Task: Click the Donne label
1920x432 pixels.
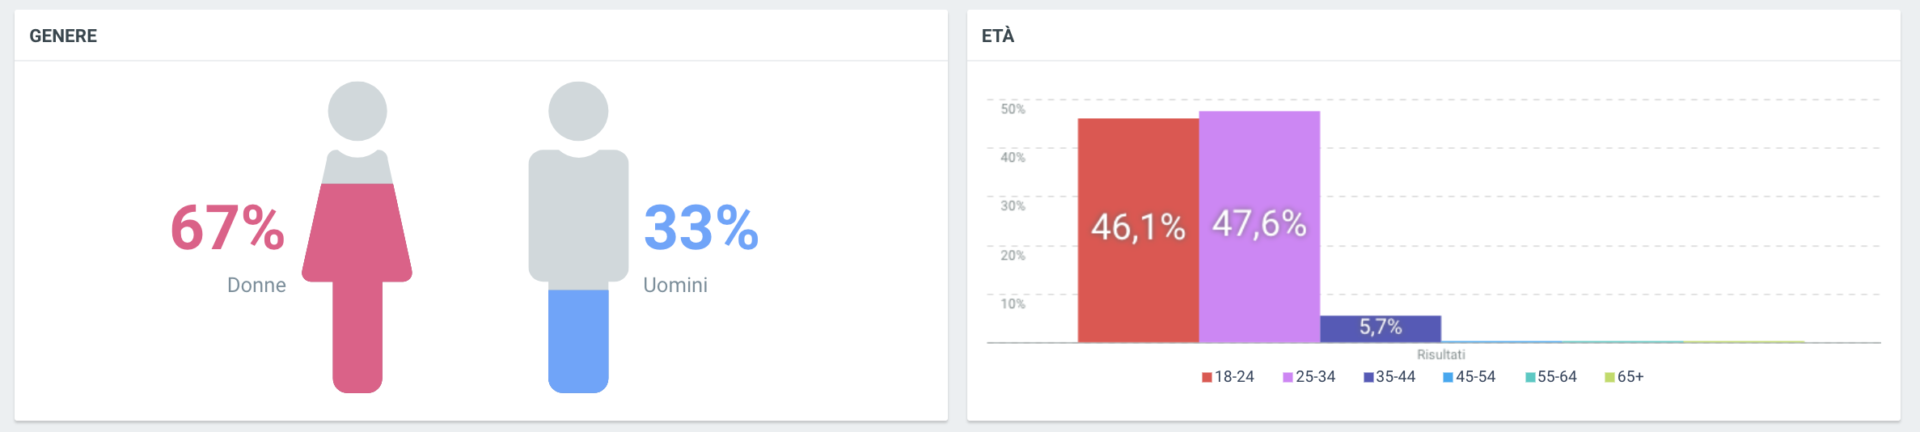Action: [256, 285]
